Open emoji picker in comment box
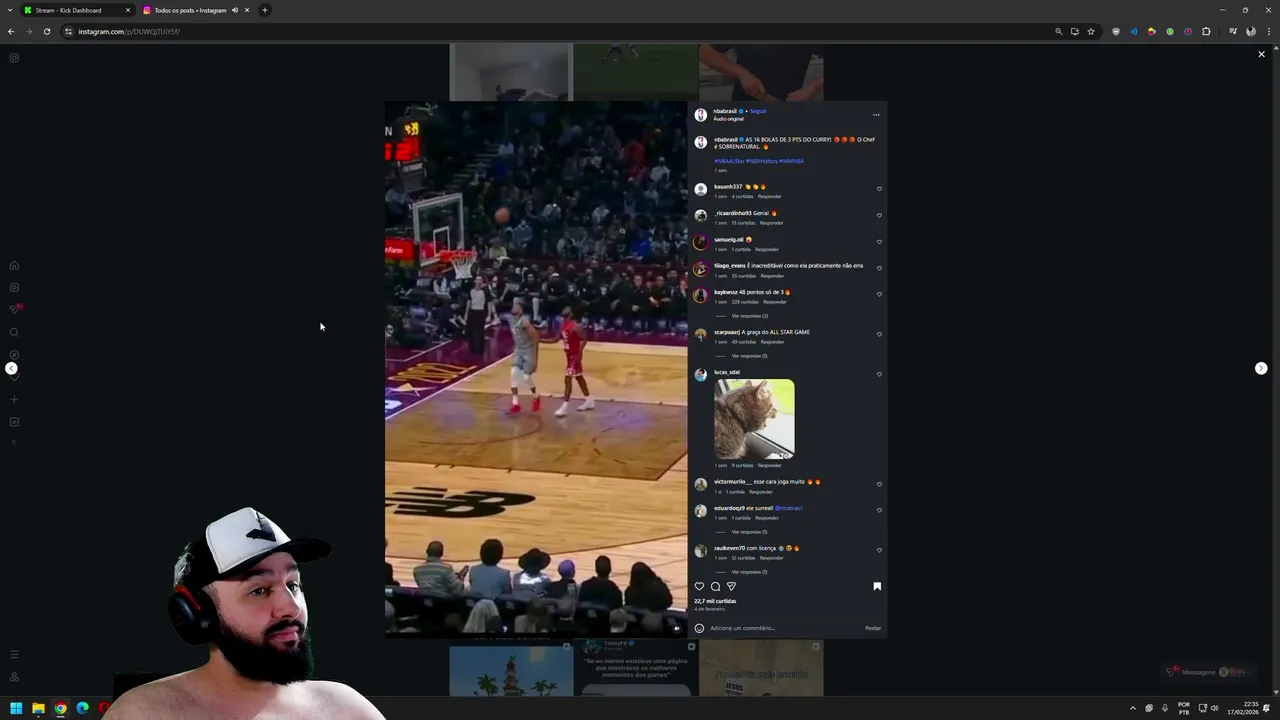 699,628
